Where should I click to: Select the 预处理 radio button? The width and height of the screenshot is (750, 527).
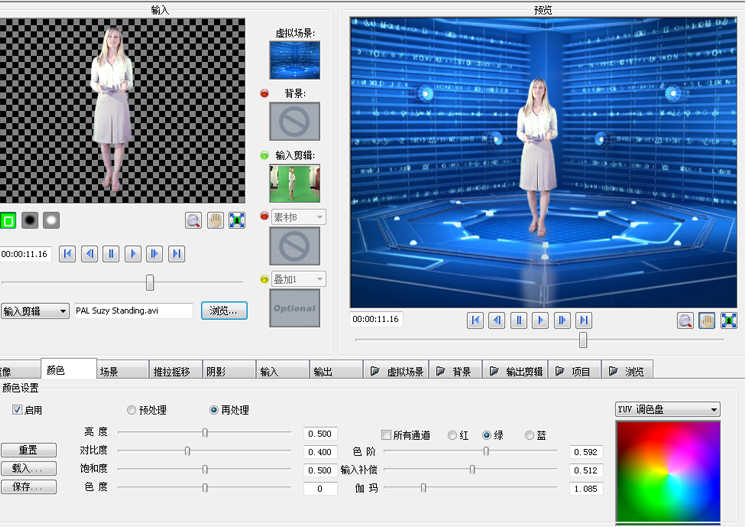point(132,410)
